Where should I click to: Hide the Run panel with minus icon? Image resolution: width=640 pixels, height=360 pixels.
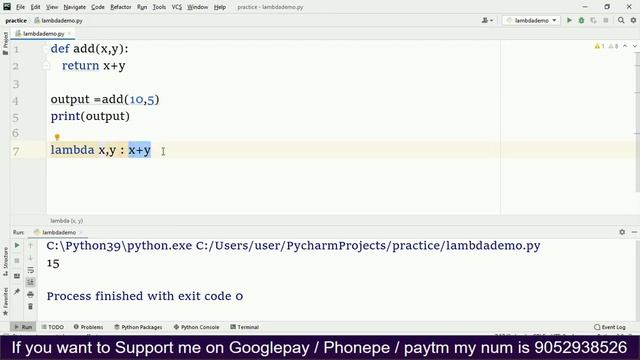tap(634, 232)
